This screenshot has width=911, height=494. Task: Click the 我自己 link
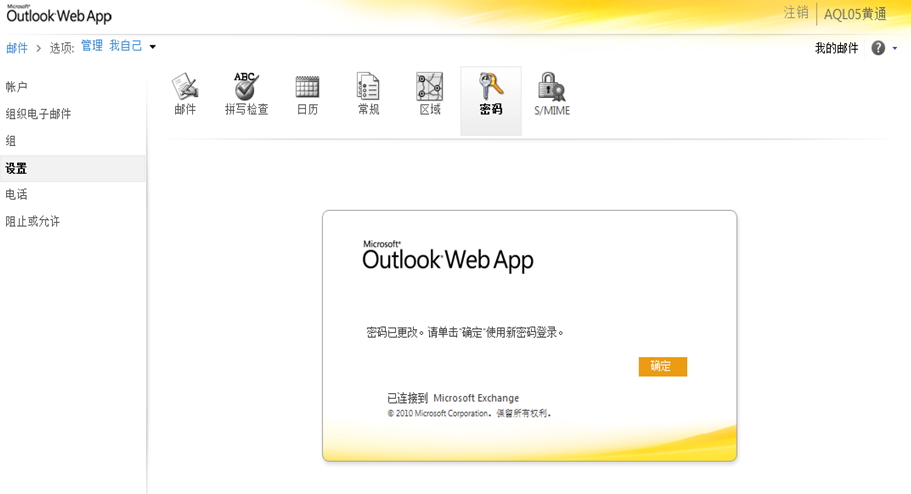point(125,46)
